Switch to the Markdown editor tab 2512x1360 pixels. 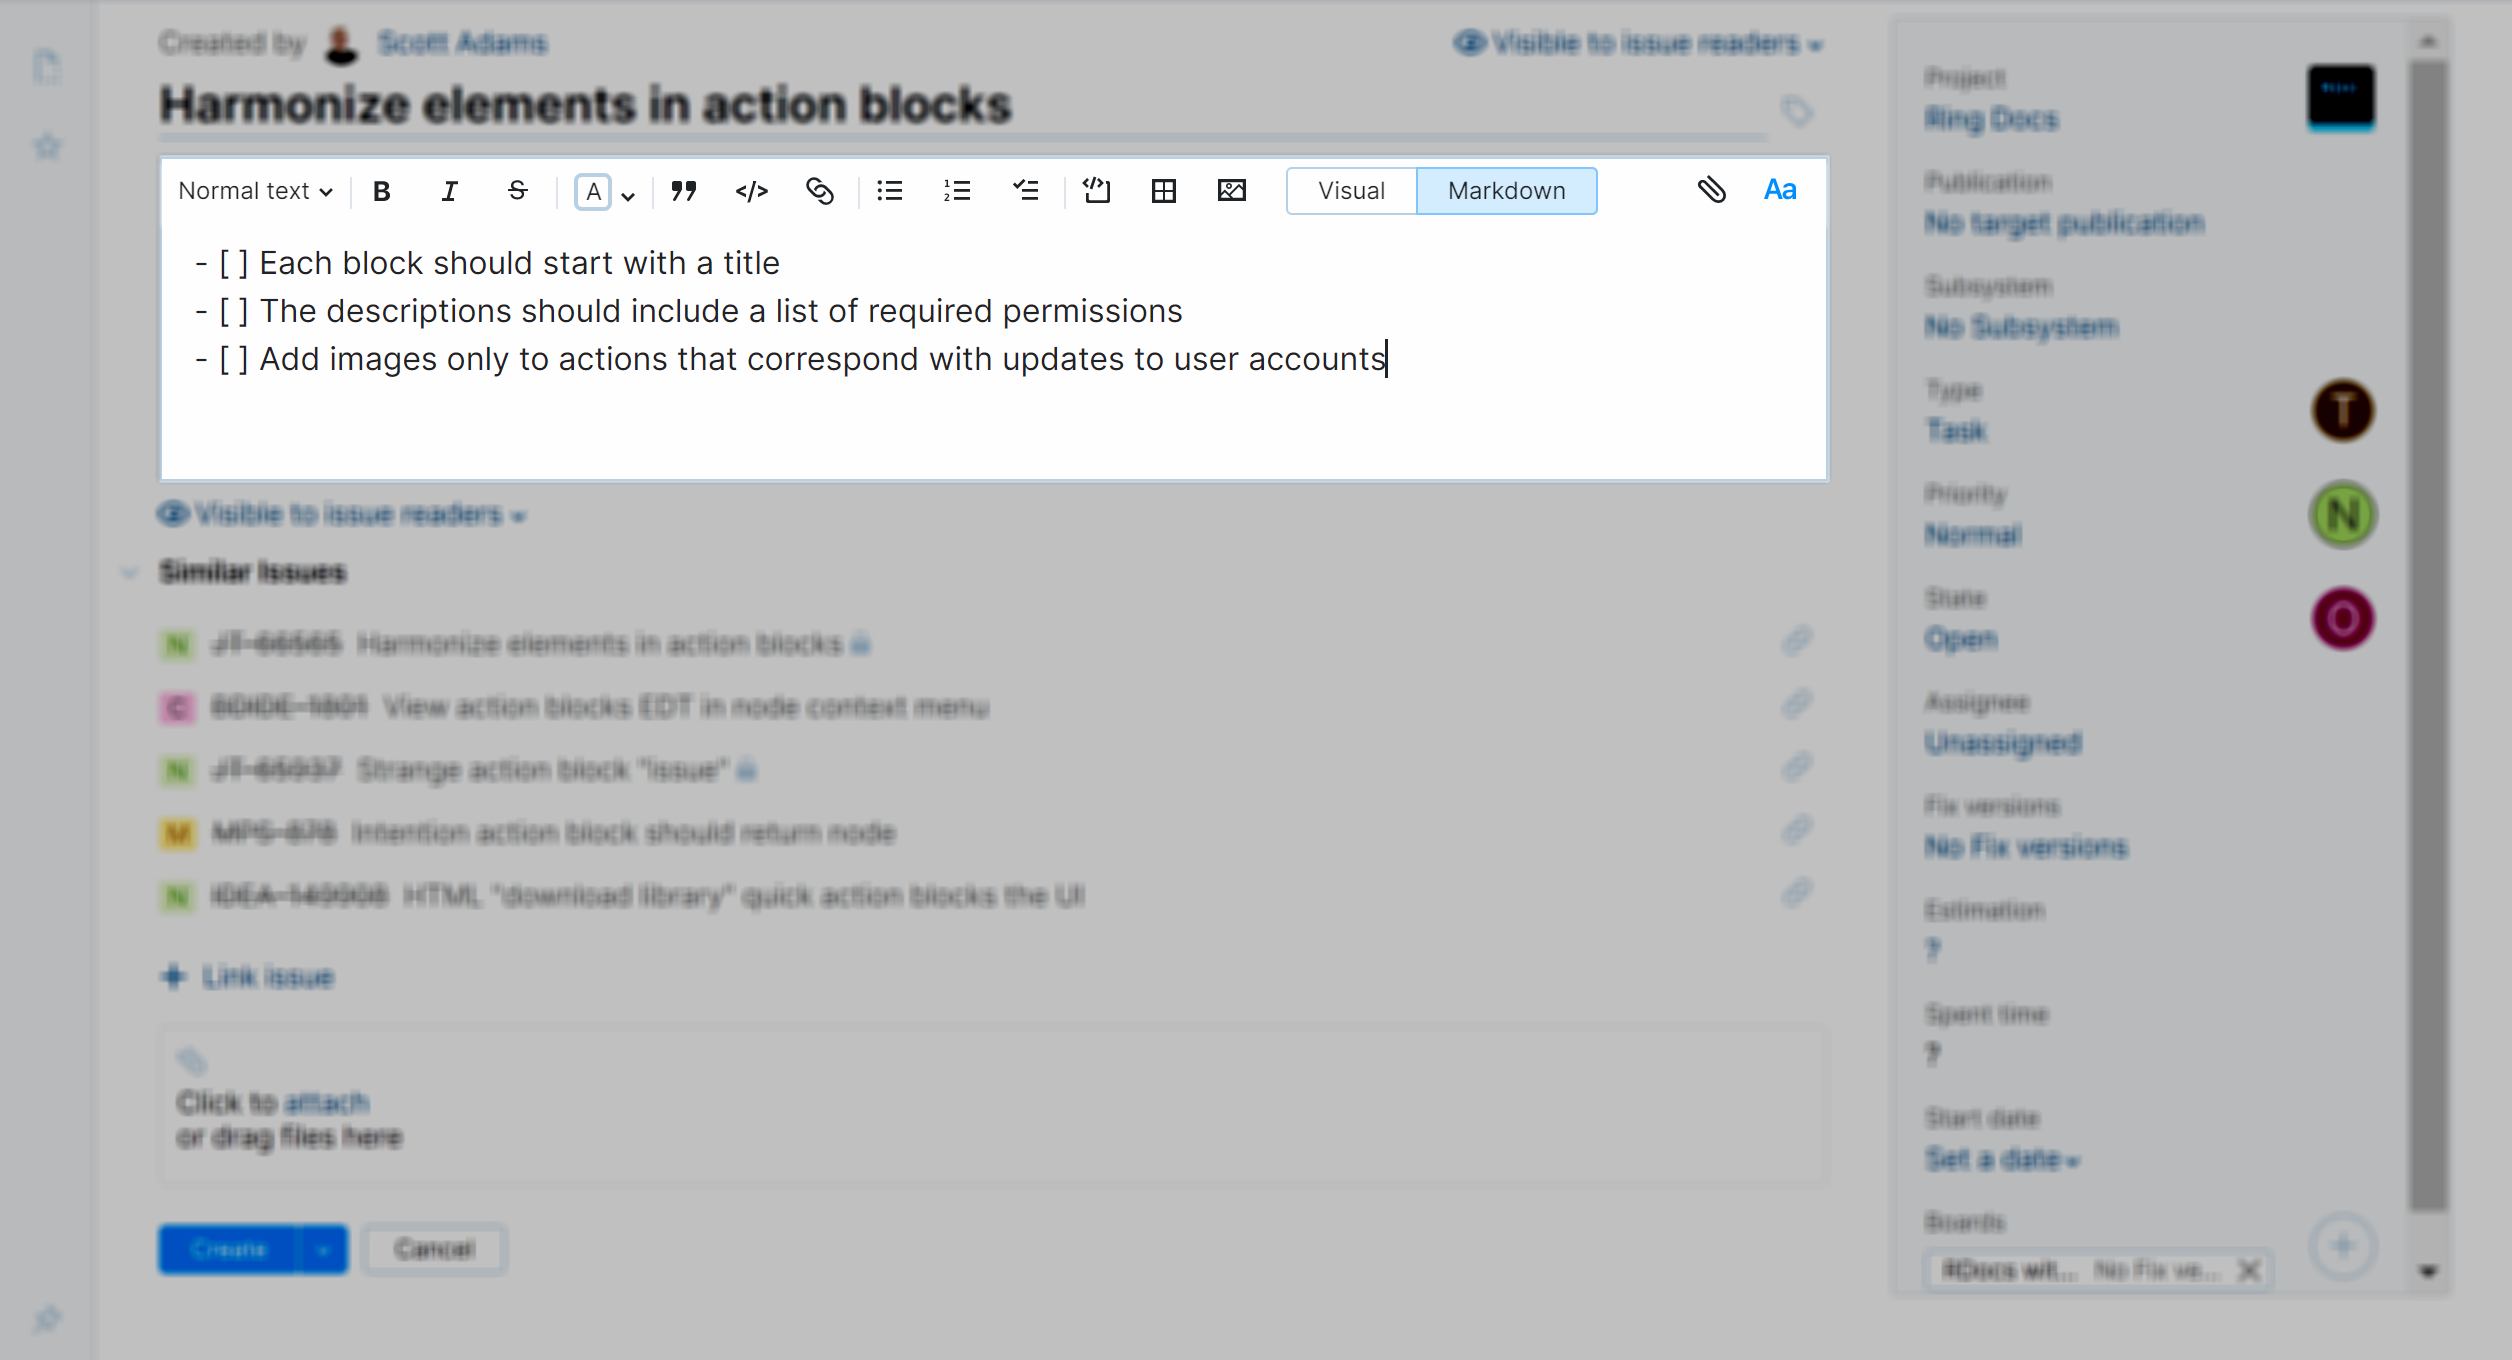click(1506, 191)
